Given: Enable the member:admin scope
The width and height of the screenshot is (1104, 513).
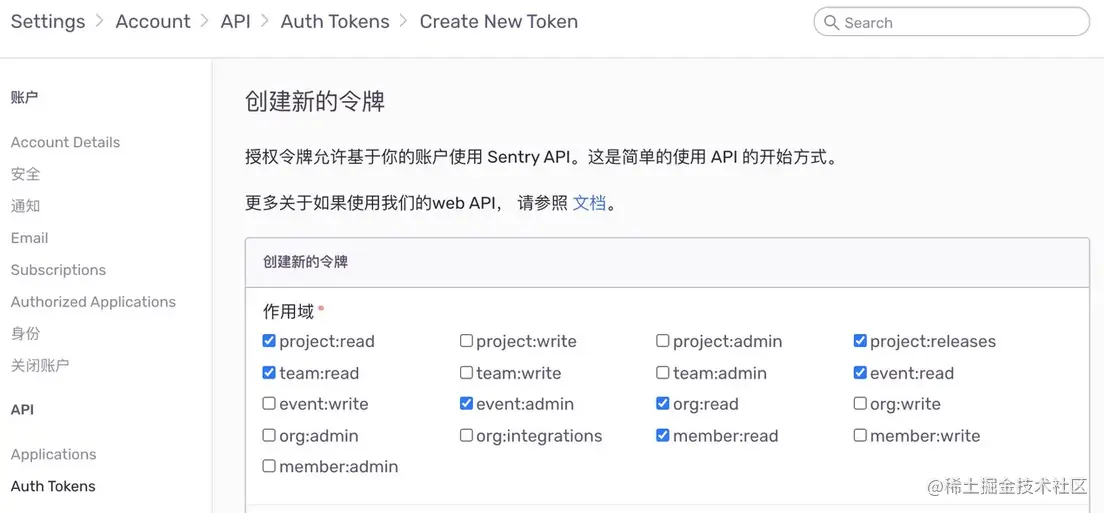Looking at the screenshot, I should click(269, 466).
